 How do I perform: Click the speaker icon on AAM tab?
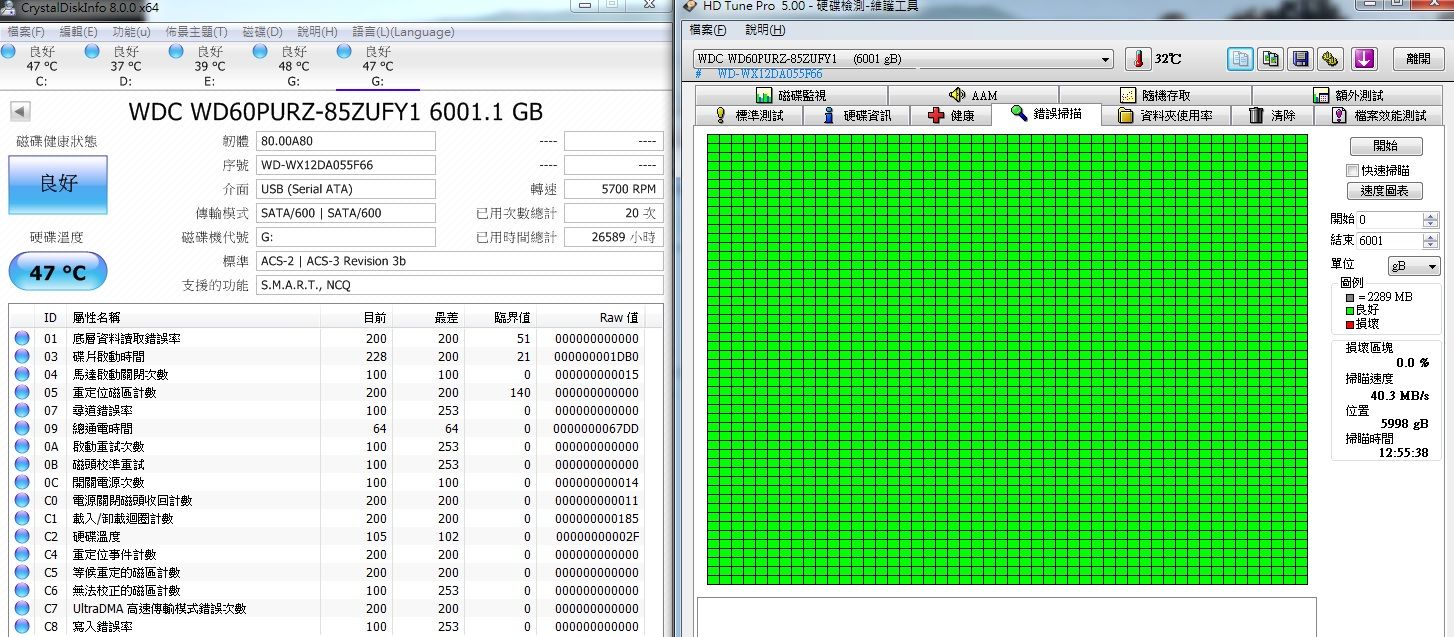[956, 95]
